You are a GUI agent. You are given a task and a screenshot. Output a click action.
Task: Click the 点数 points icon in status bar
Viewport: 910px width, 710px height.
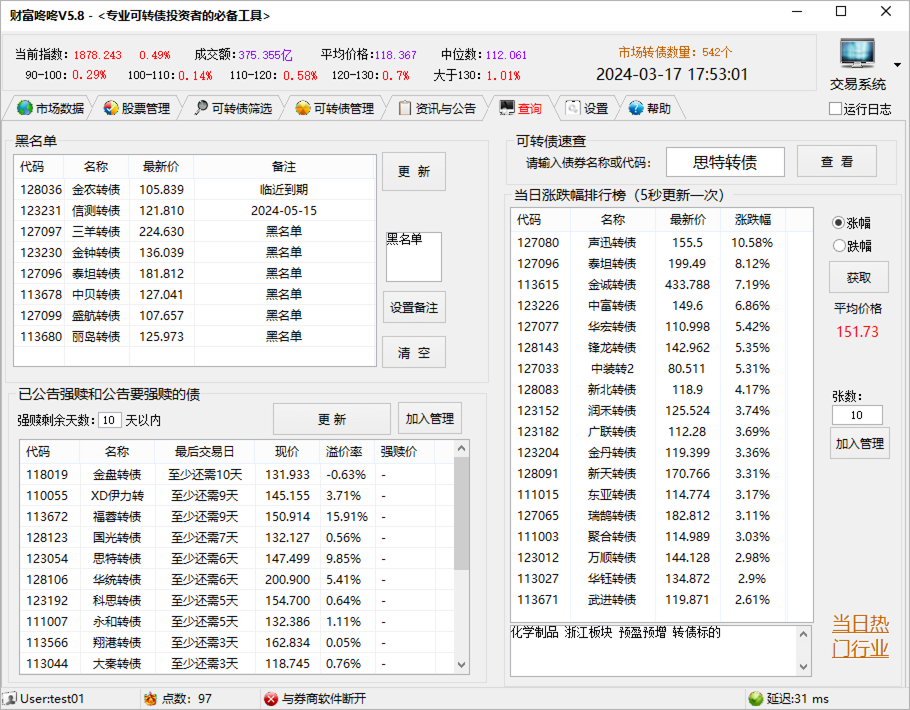(x=150, y=698)
